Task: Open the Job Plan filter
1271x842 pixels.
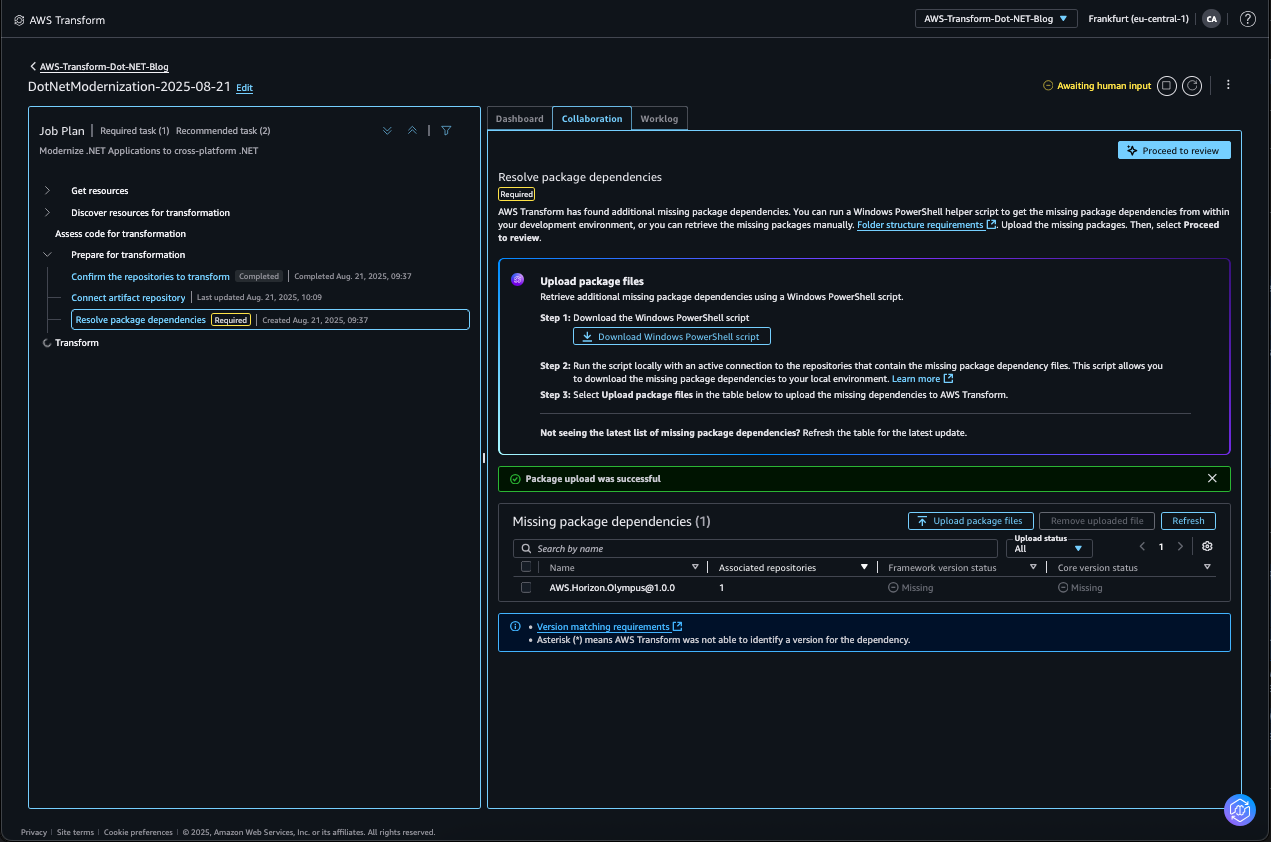Action: click(x=446, y=130)
